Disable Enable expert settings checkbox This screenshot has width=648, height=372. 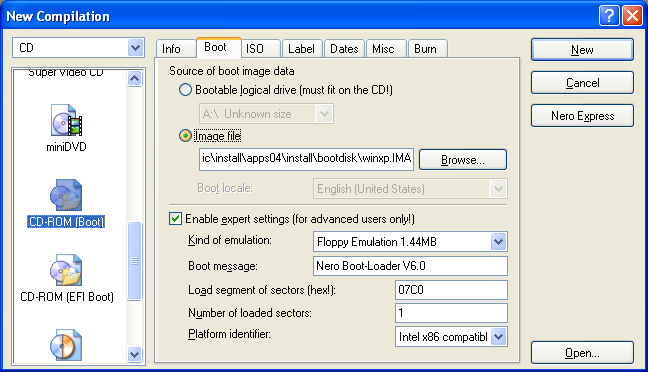tap(175, 219)
